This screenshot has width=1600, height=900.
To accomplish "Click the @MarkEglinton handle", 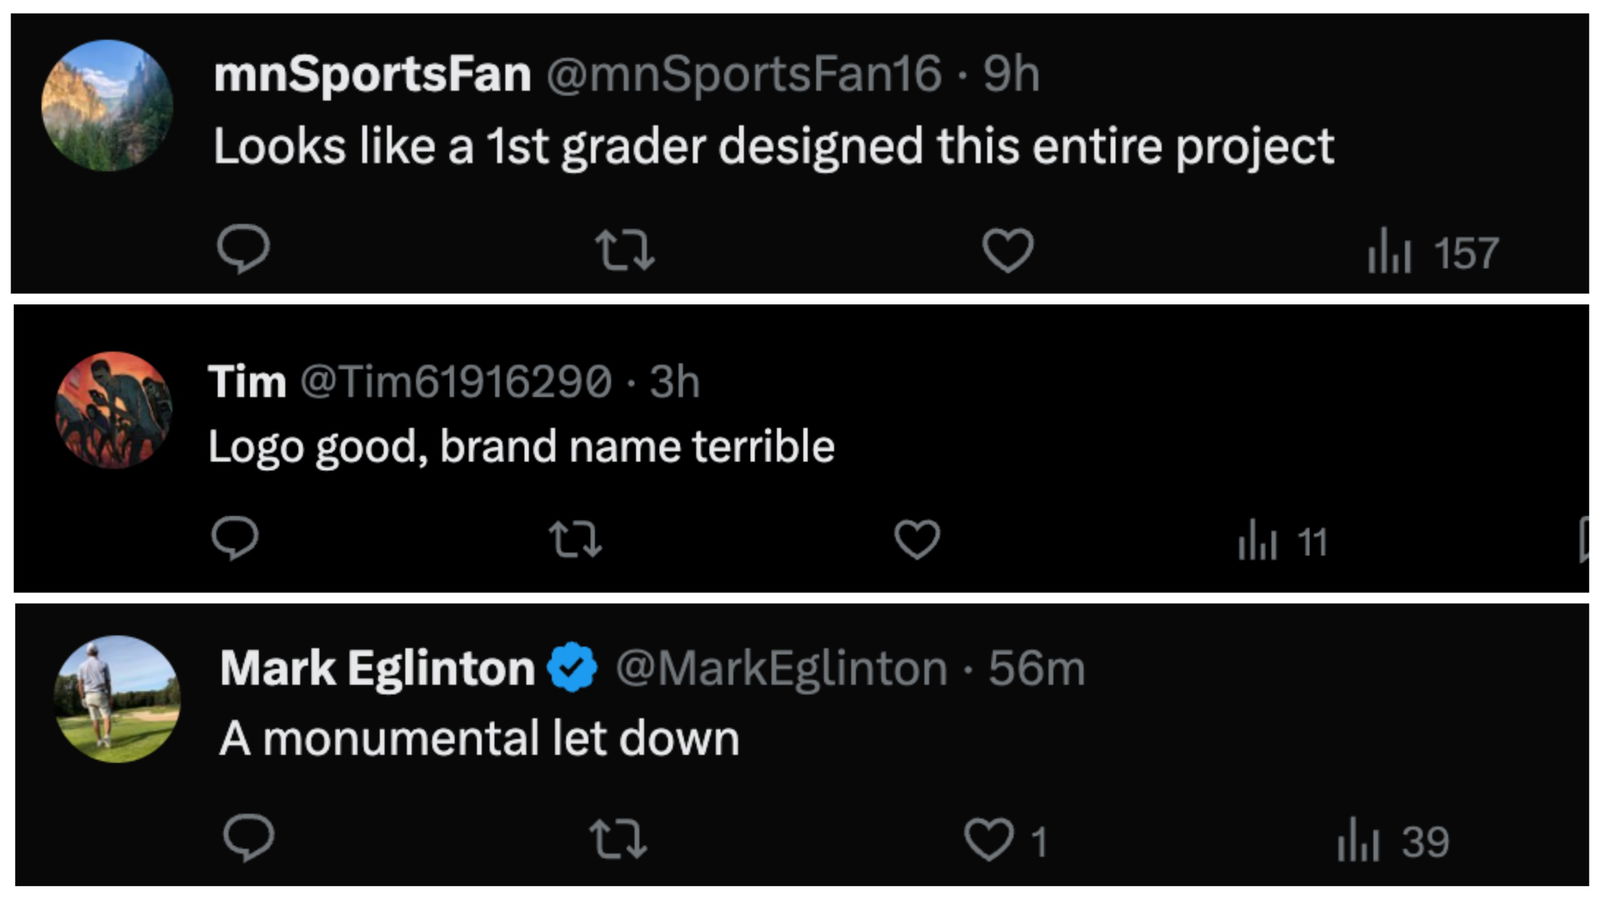I will pos(781,668).
